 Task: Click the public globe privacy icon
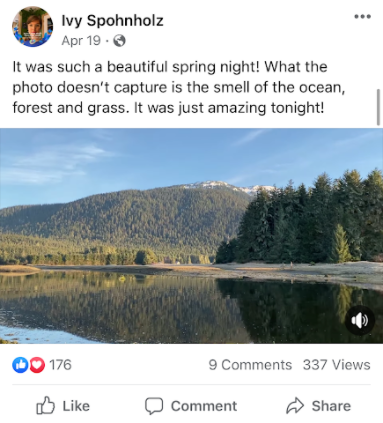click(x=119, y=41)
